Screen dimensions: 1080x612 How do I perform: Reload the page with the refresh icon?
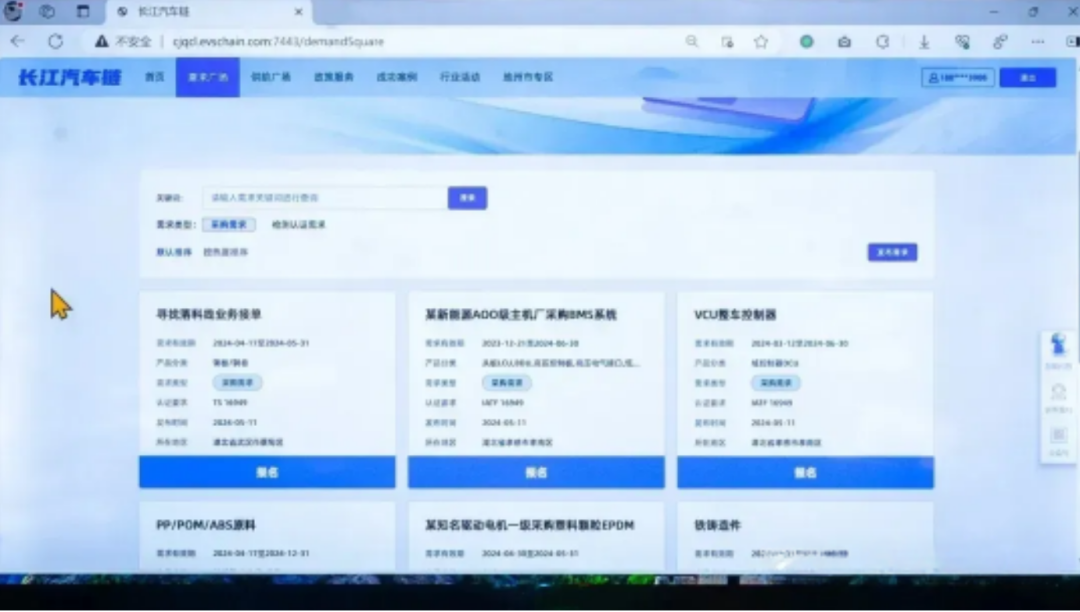pos(56,42)
